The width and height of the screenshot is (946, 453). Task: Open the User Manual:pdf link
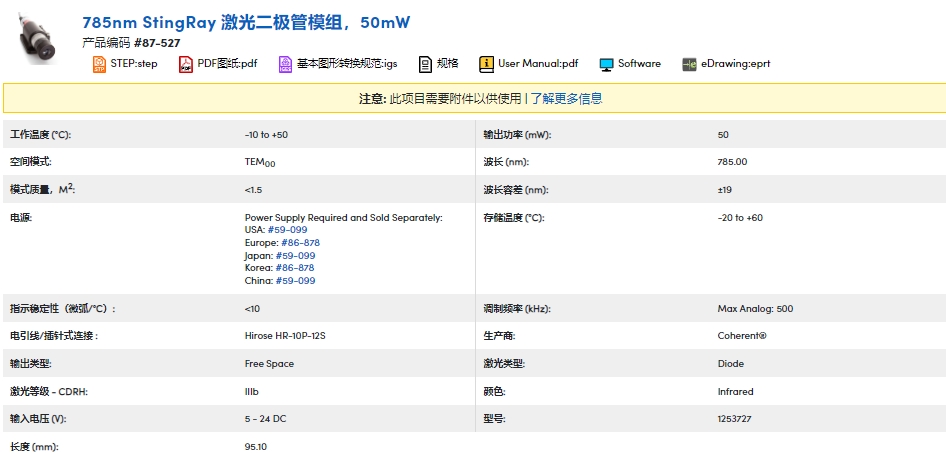(538, 63)
